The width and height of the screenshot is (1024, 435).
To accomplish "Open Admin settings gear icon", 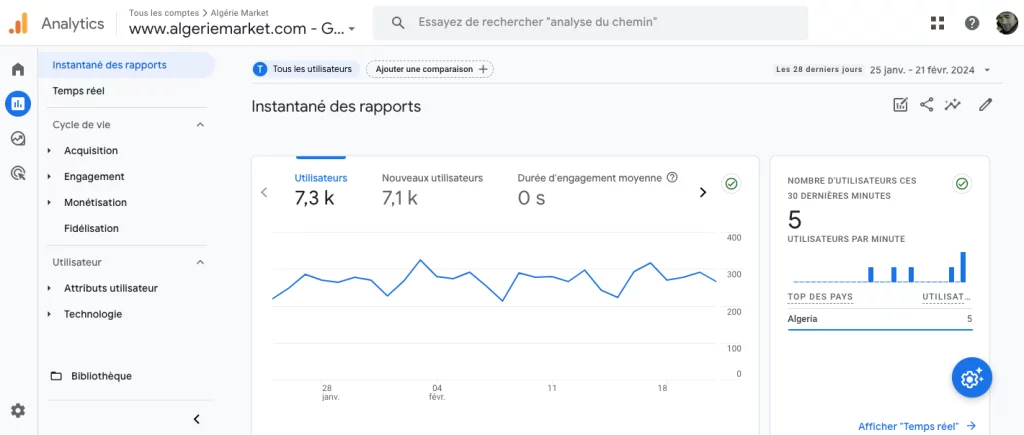I will tap(18, 411).
